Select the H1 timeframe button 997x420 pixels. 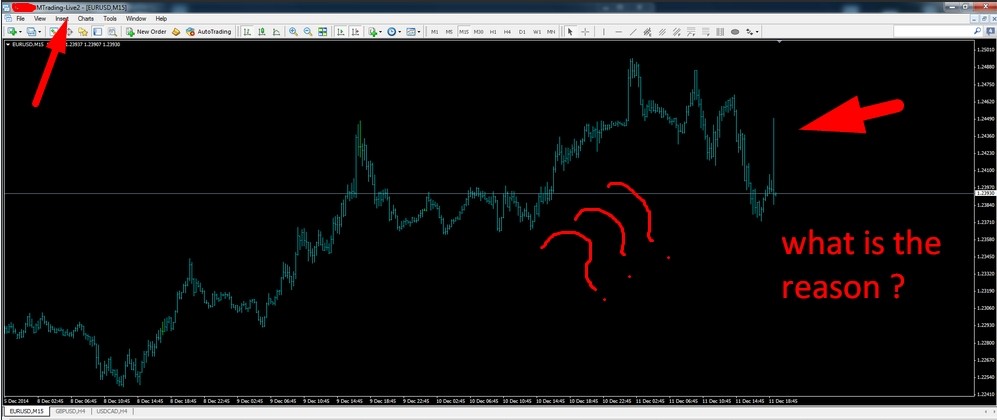point(493,31)
